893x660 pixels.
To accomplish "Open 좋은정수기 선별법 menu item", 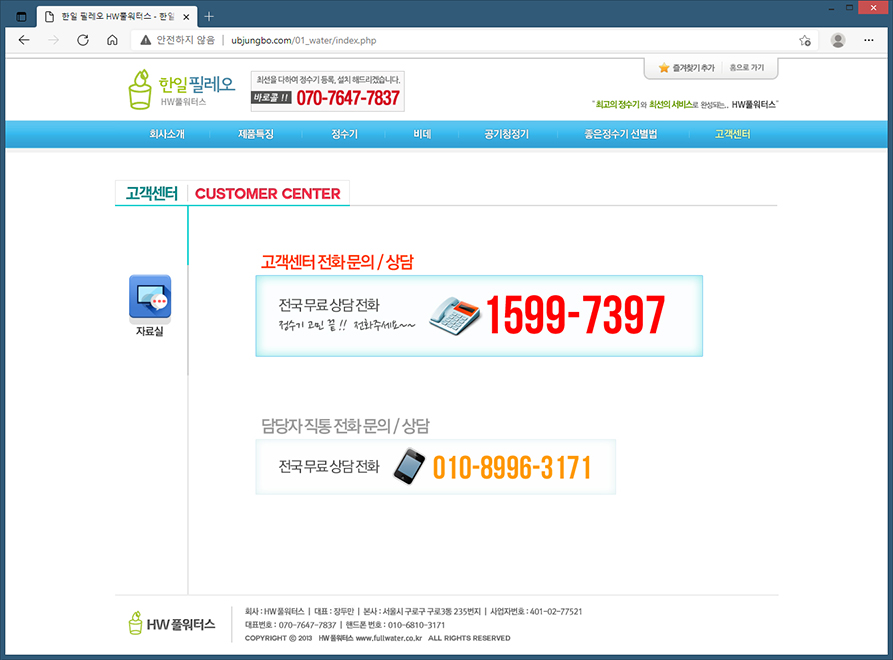I will (621, 134).
